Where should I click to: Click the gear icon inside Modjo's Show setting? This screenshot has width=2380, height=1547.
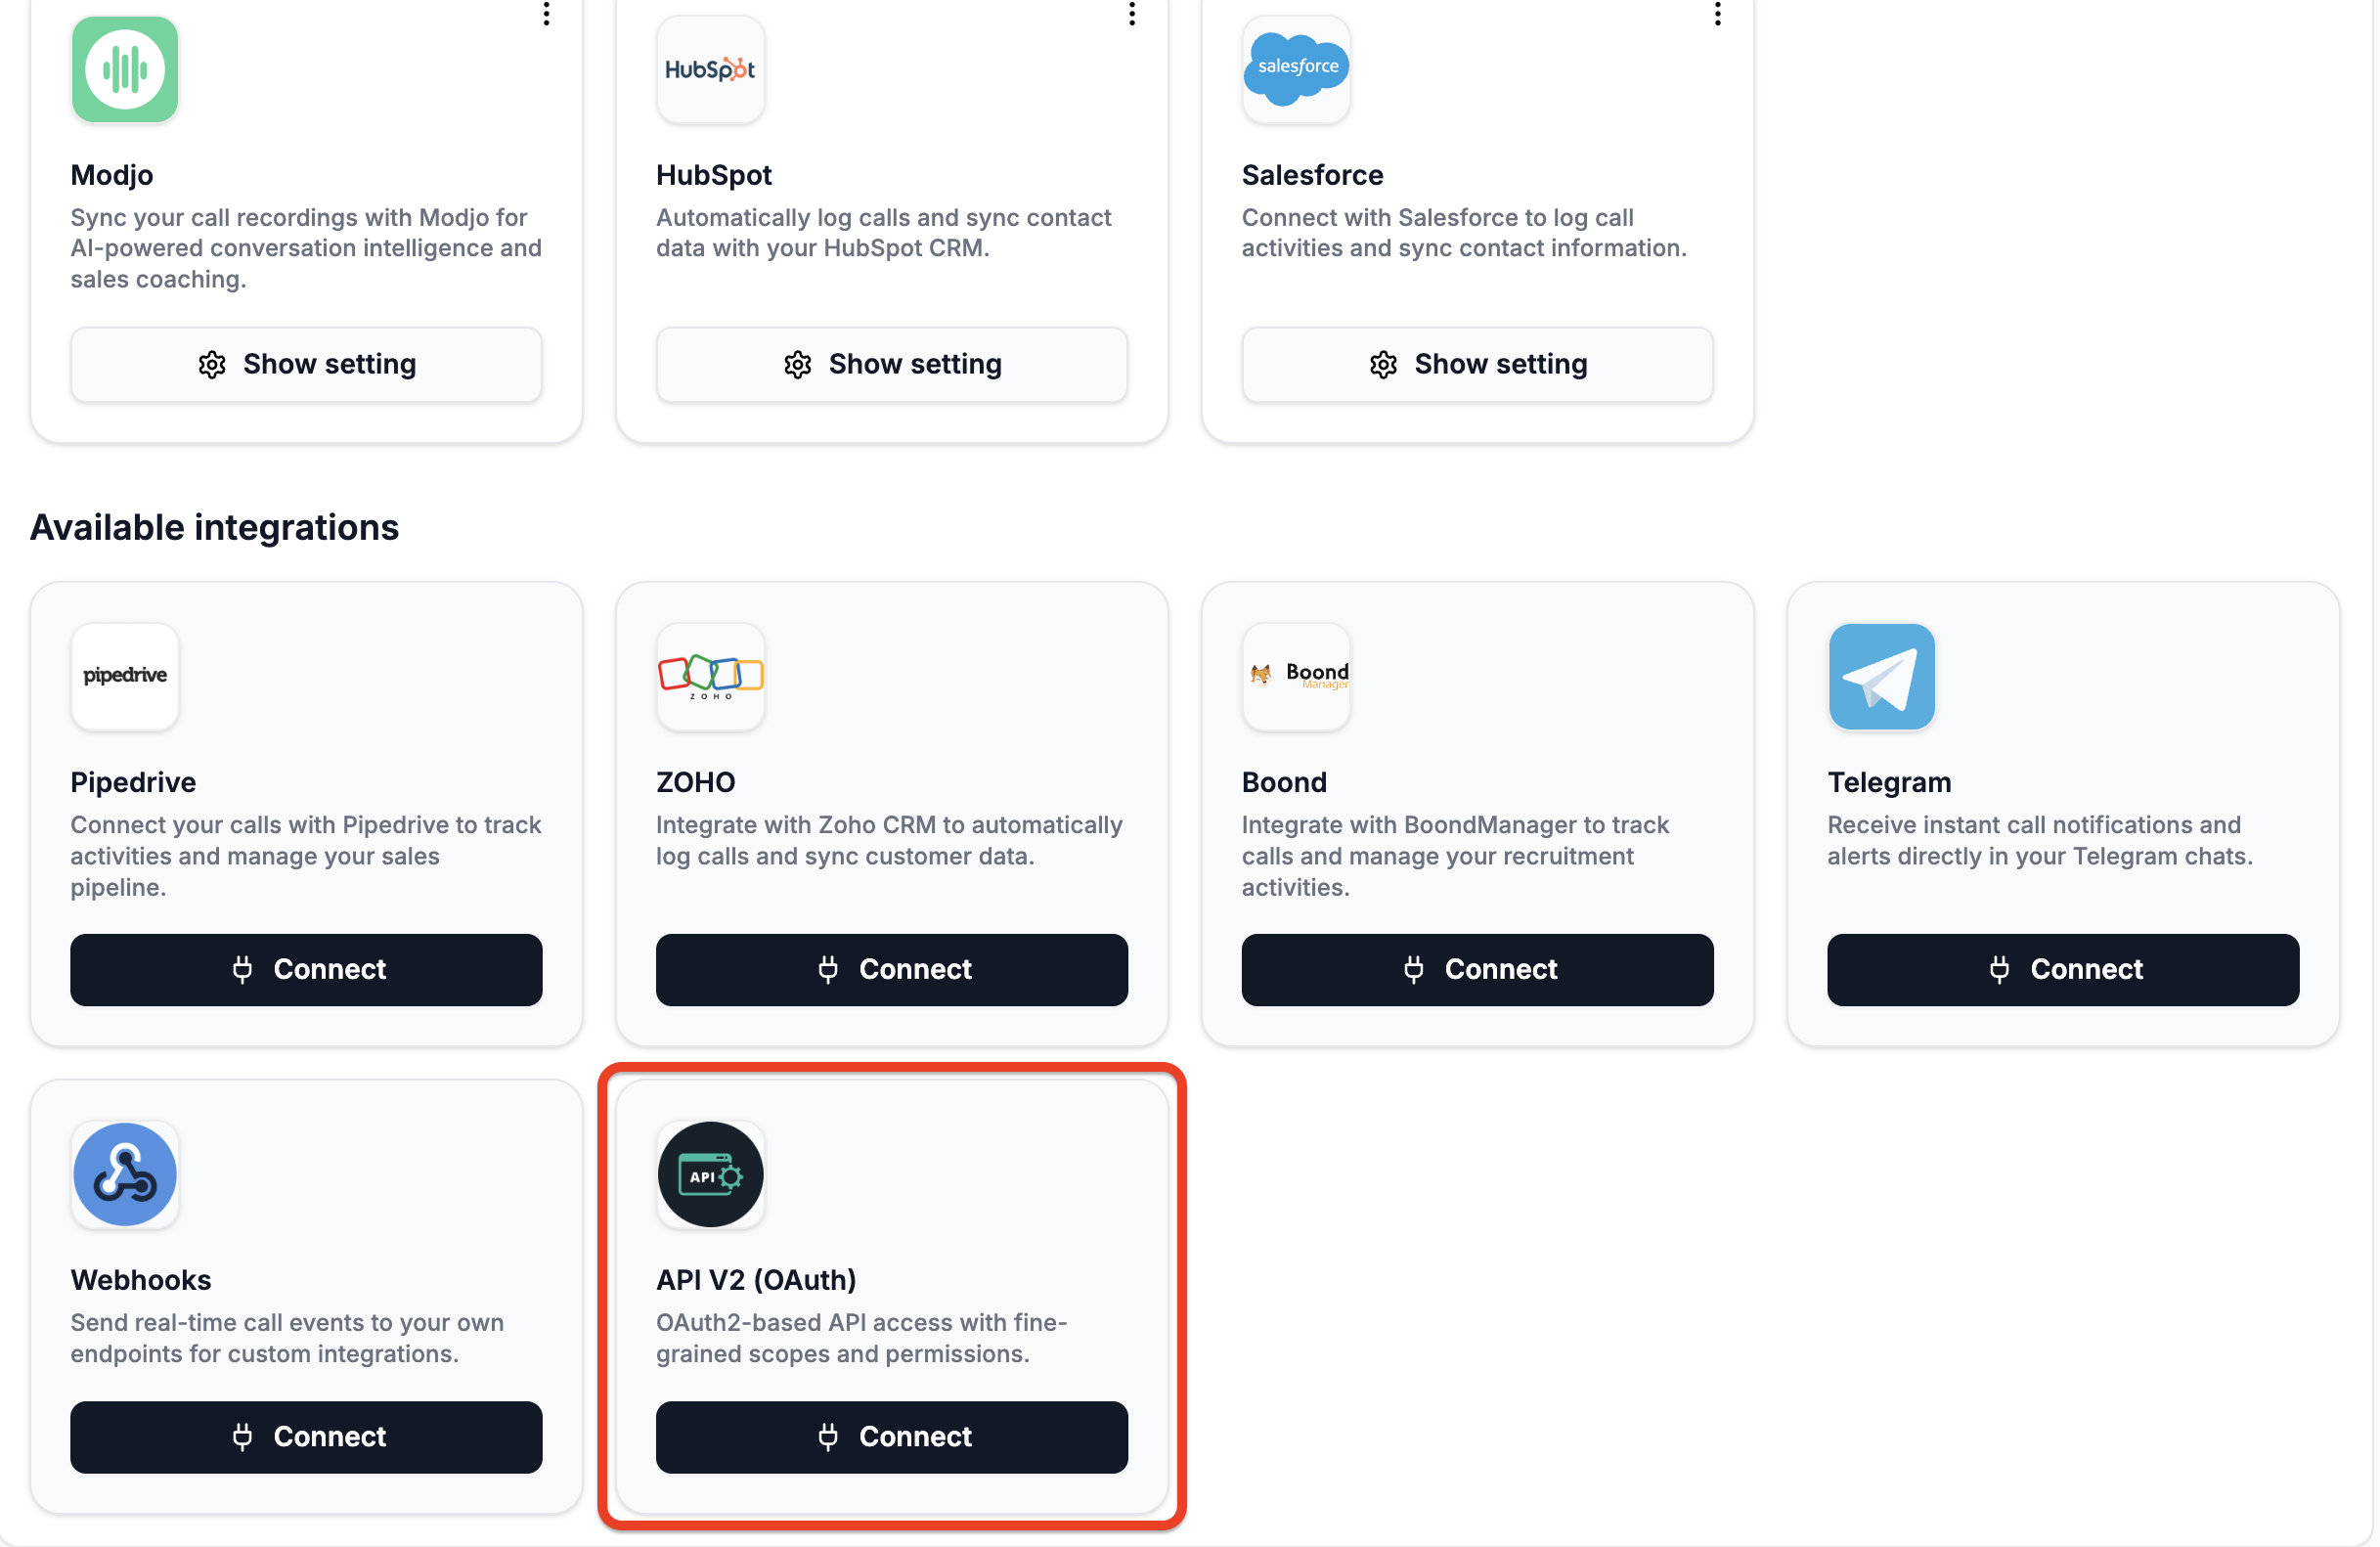tap(211, 364)
